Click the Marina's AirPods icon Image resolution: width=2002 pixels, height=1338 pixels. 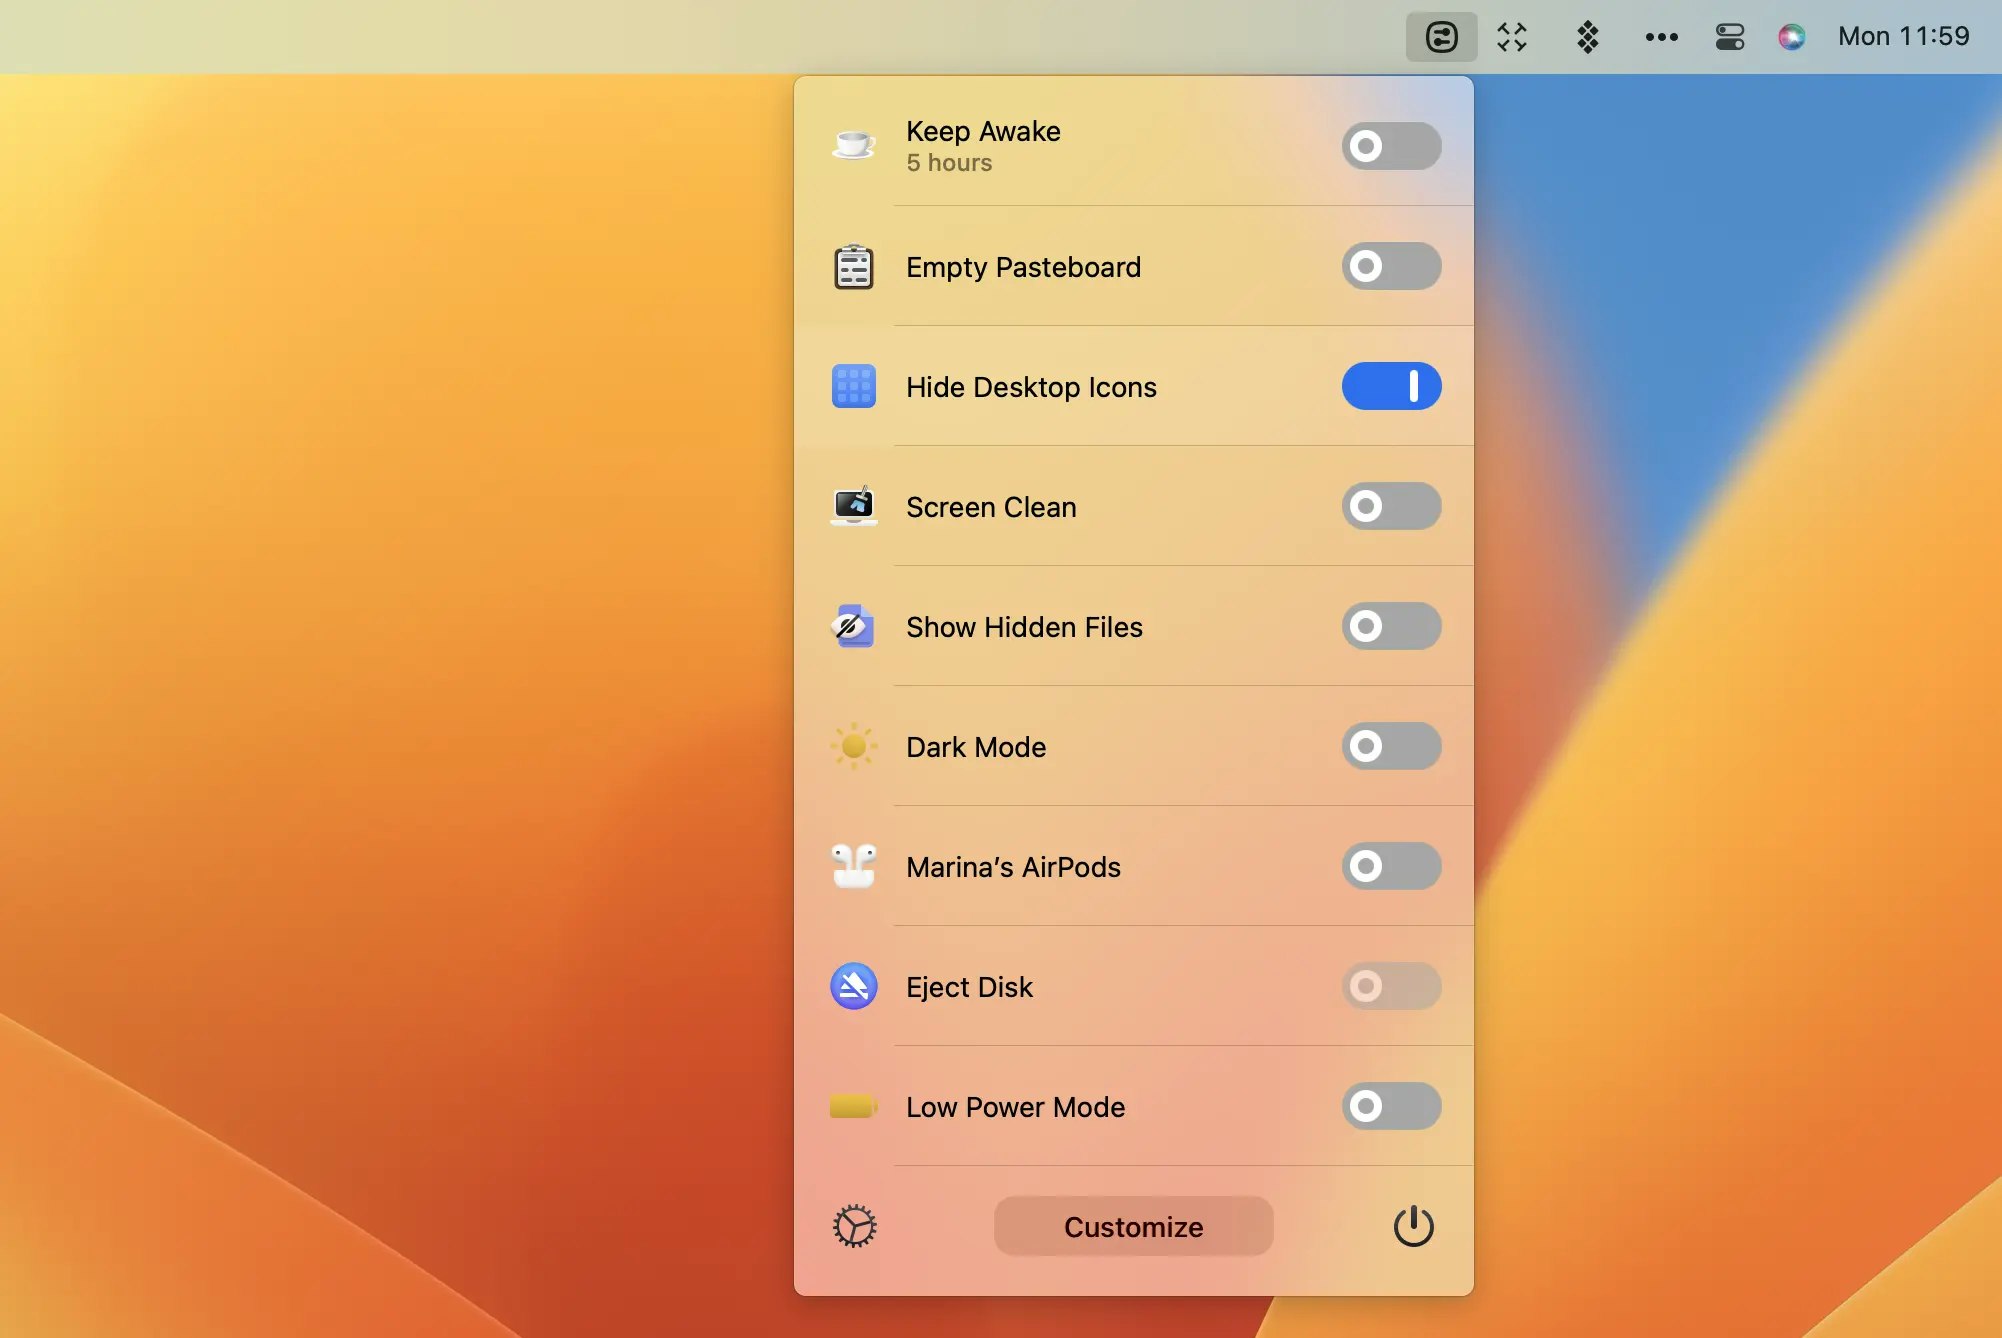point(853,866)
